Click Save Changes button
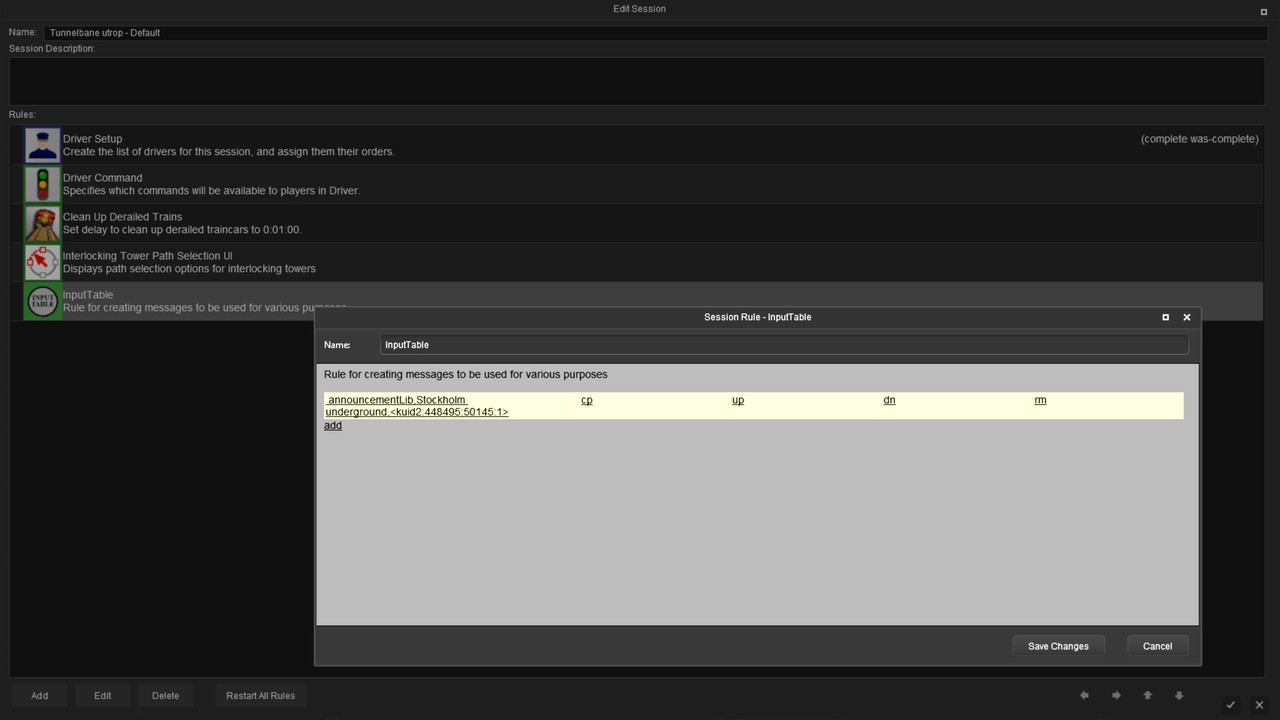1280x720 pixels. [1058, 646]
